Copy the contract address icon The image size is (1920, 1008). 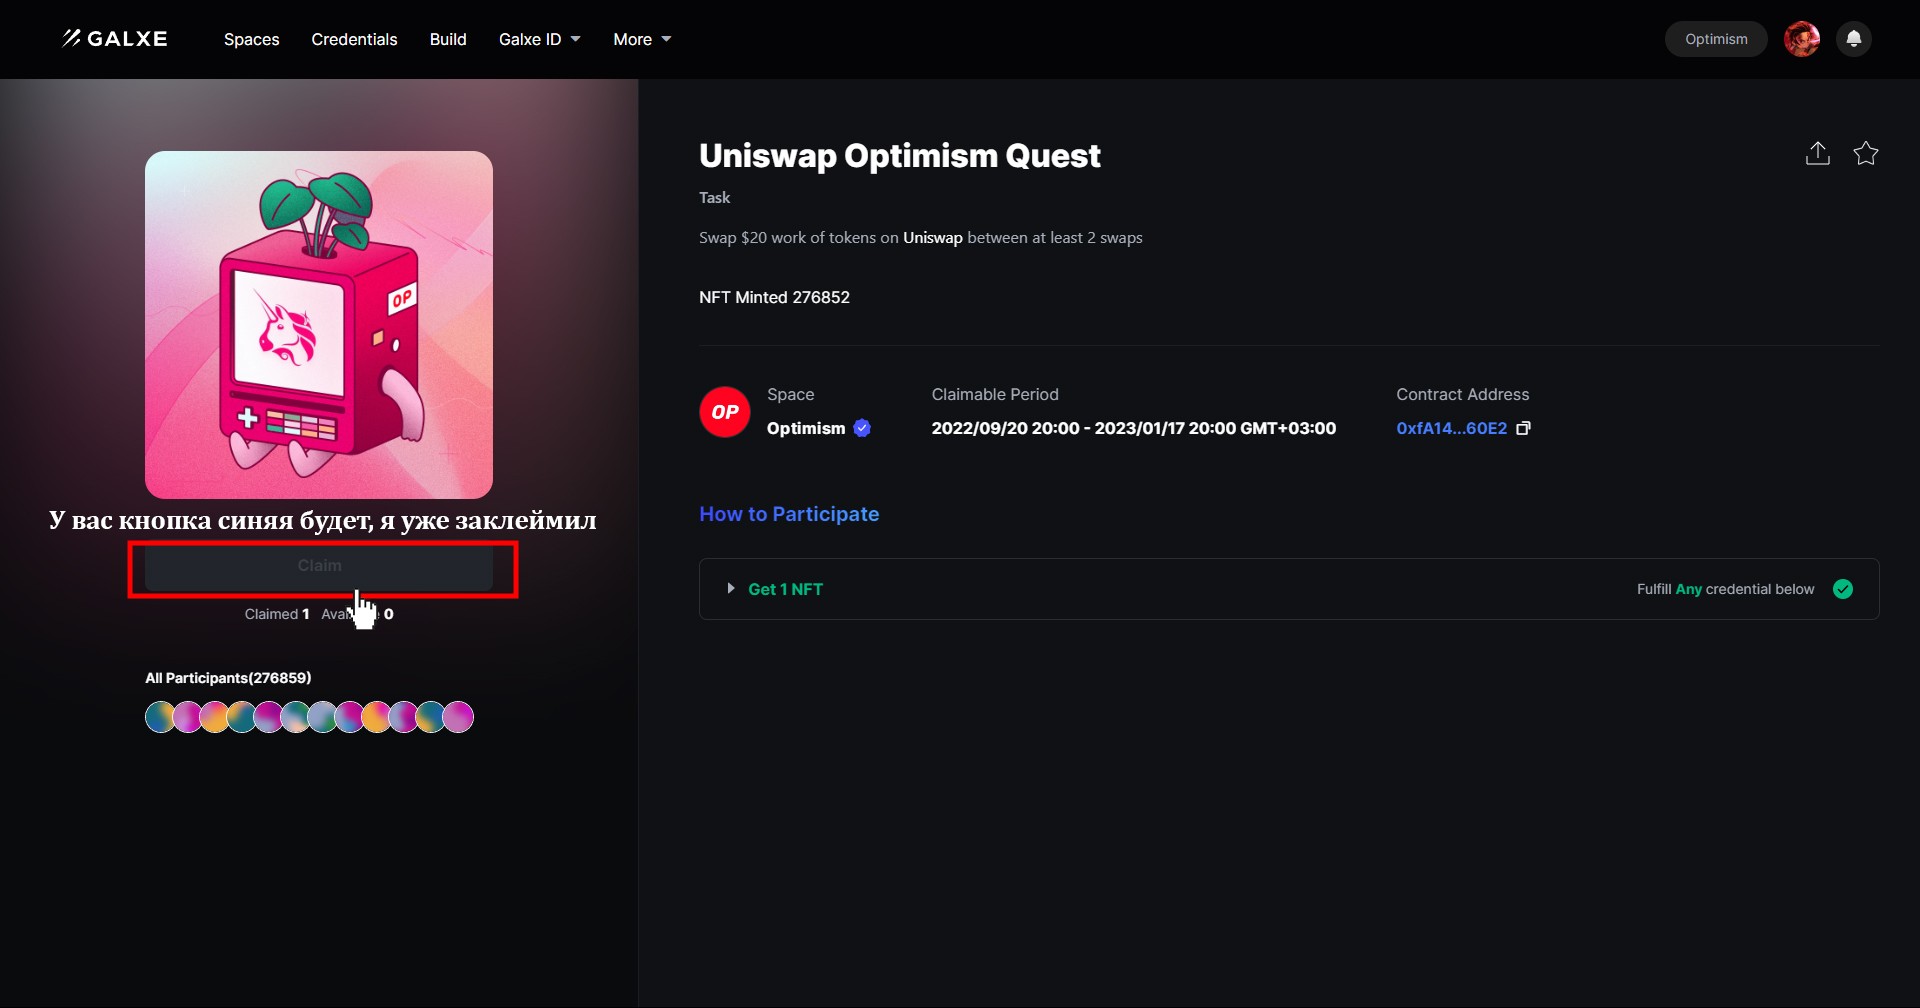pyautogui.click(x=1524, y=428)
